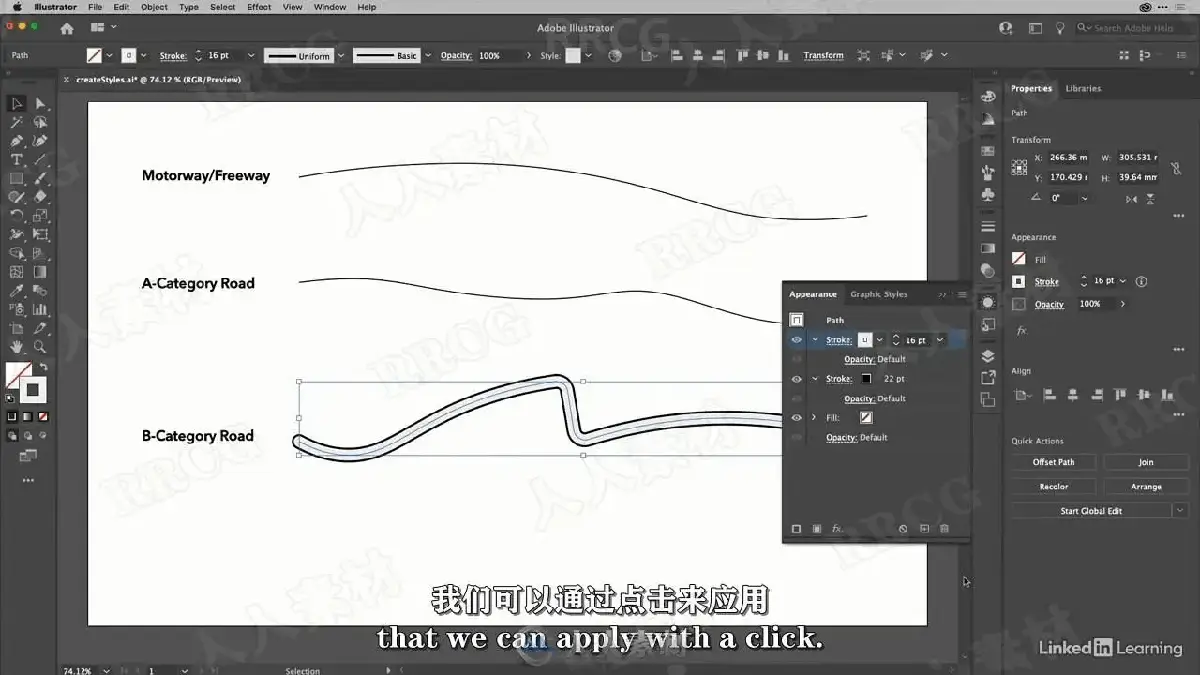Open the Effect menu
This screenshot has width=1200, height=675.
tap(259, 7)
